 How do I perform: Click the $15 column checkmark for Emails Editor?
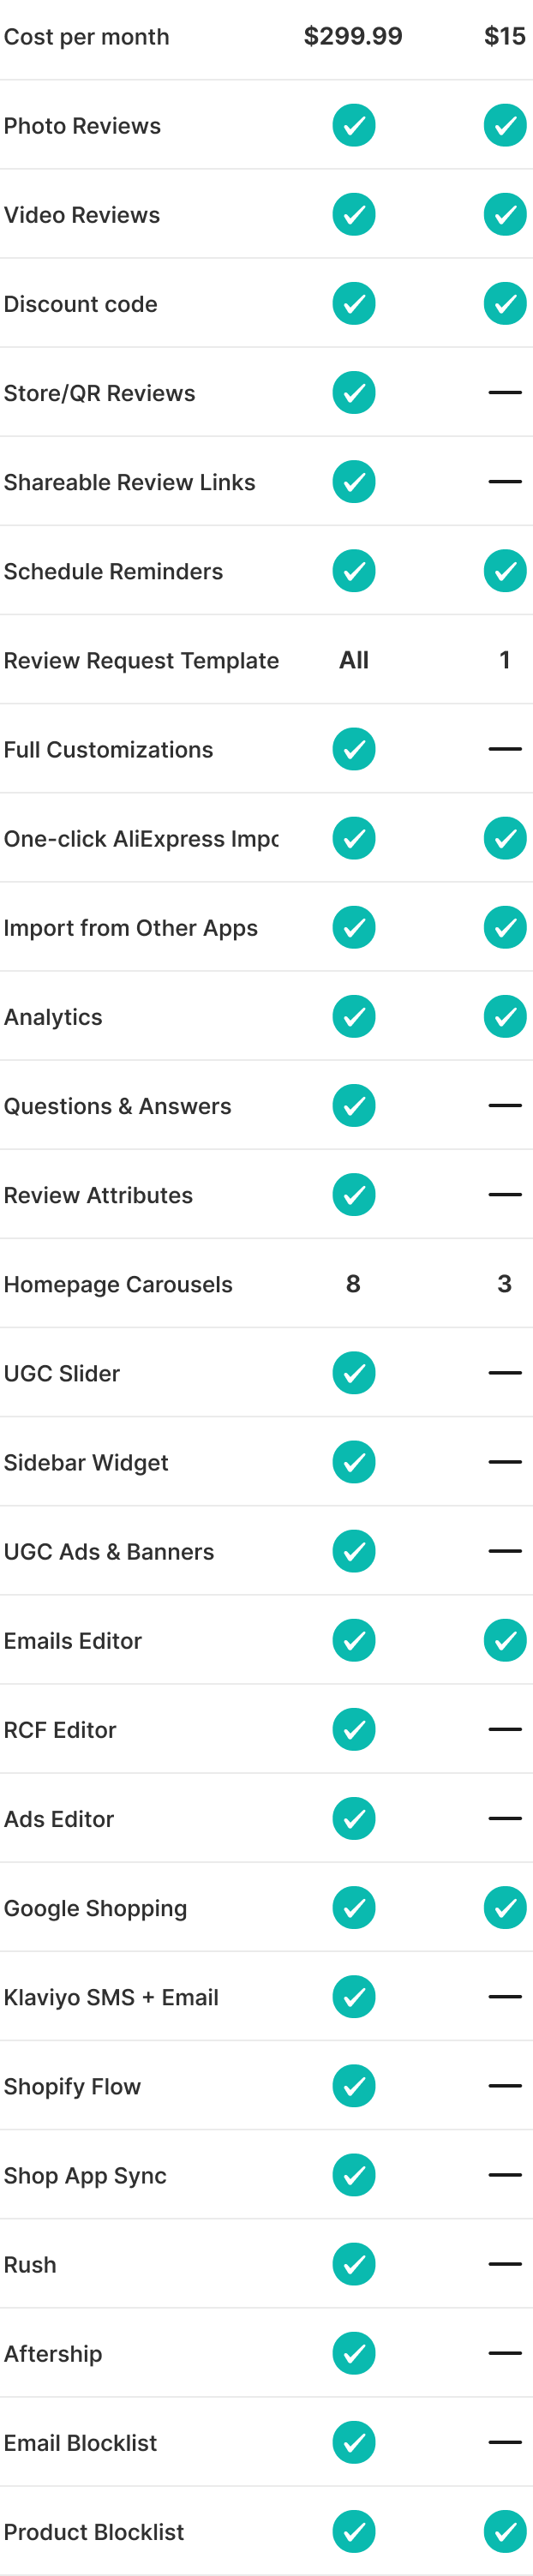coord(505,1641)
